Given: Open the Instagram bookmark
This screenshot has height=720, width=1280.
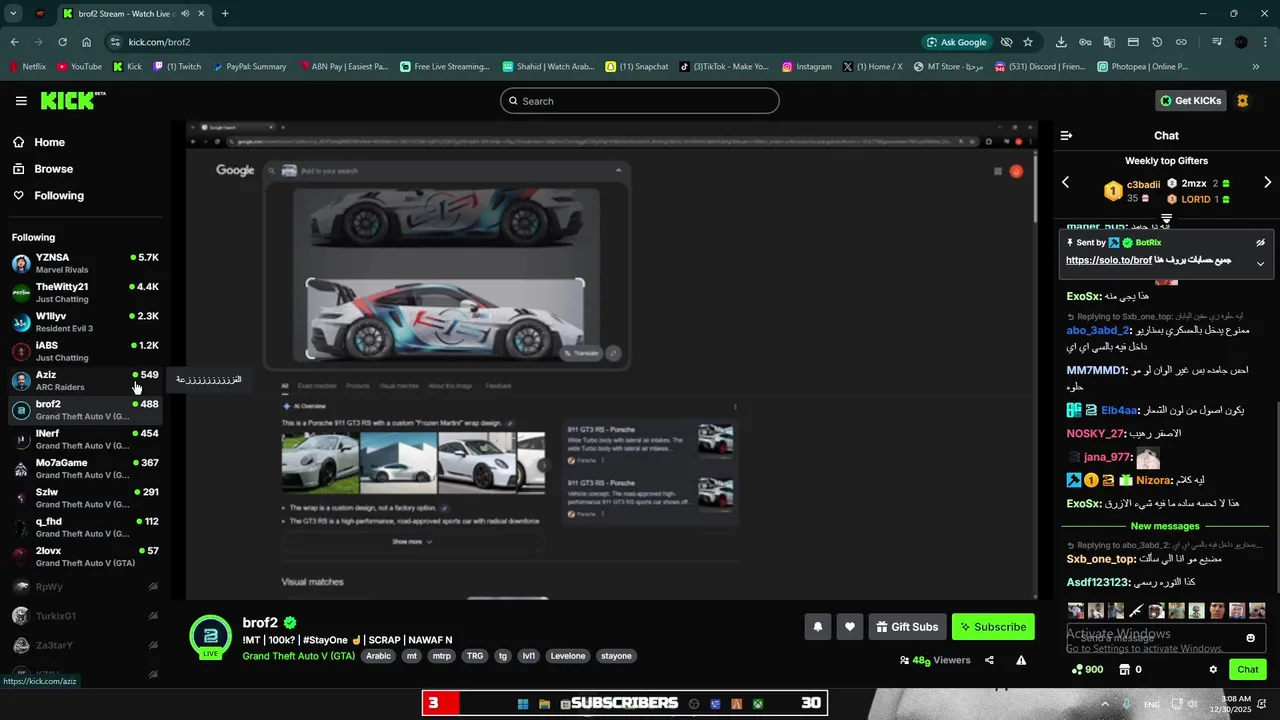Looking at the screenshot, I should pyautogui.click(x=807, y=67).
